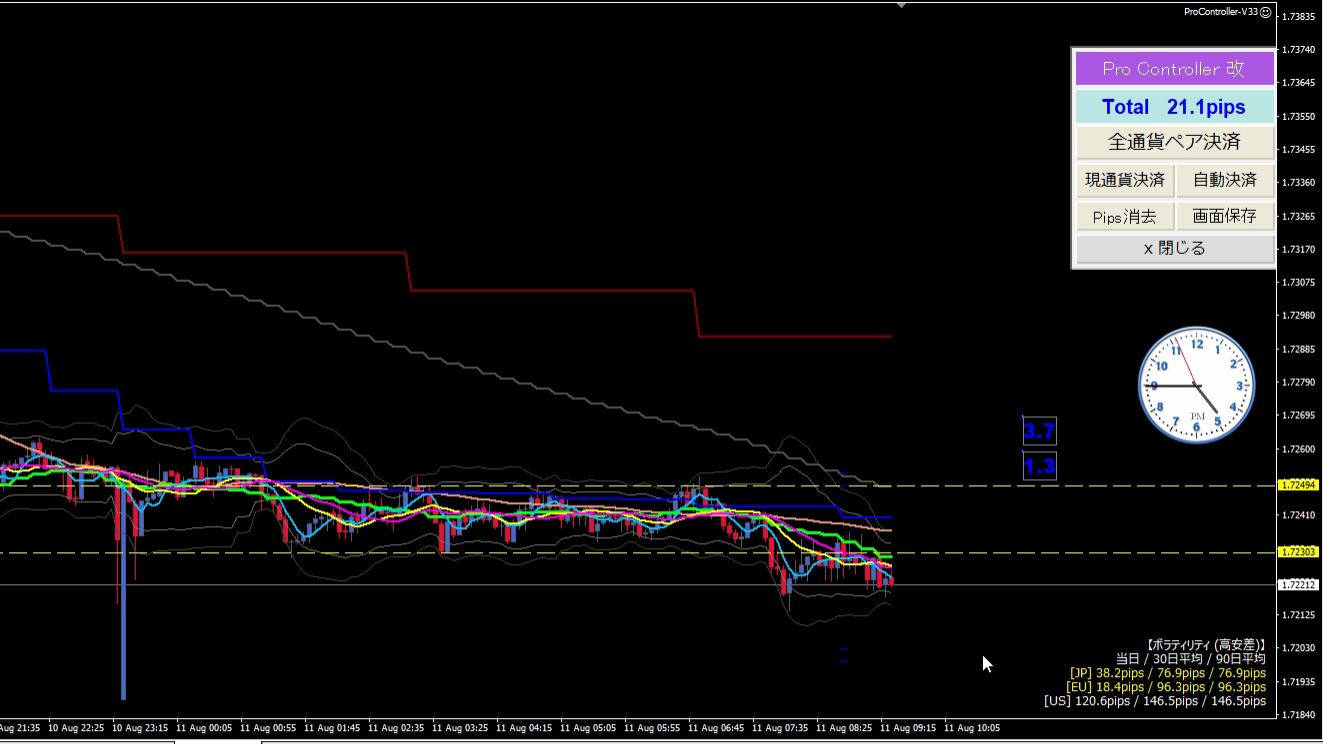Click the 11 Aug 10:05 time axis label
Image resolution: width=1323 pixels, height=744 pixels.
tap(972, 728)
